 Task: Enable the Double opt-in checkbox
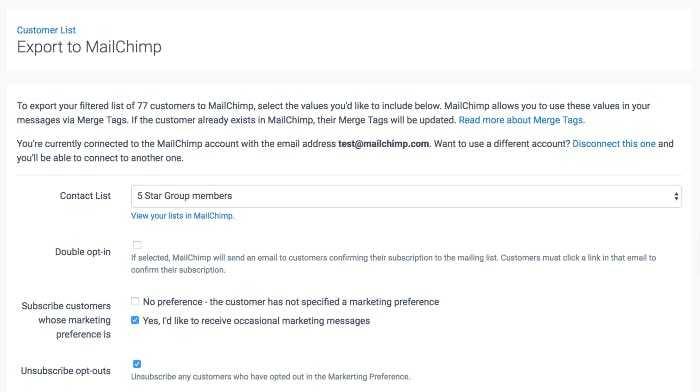click(137, 245)
